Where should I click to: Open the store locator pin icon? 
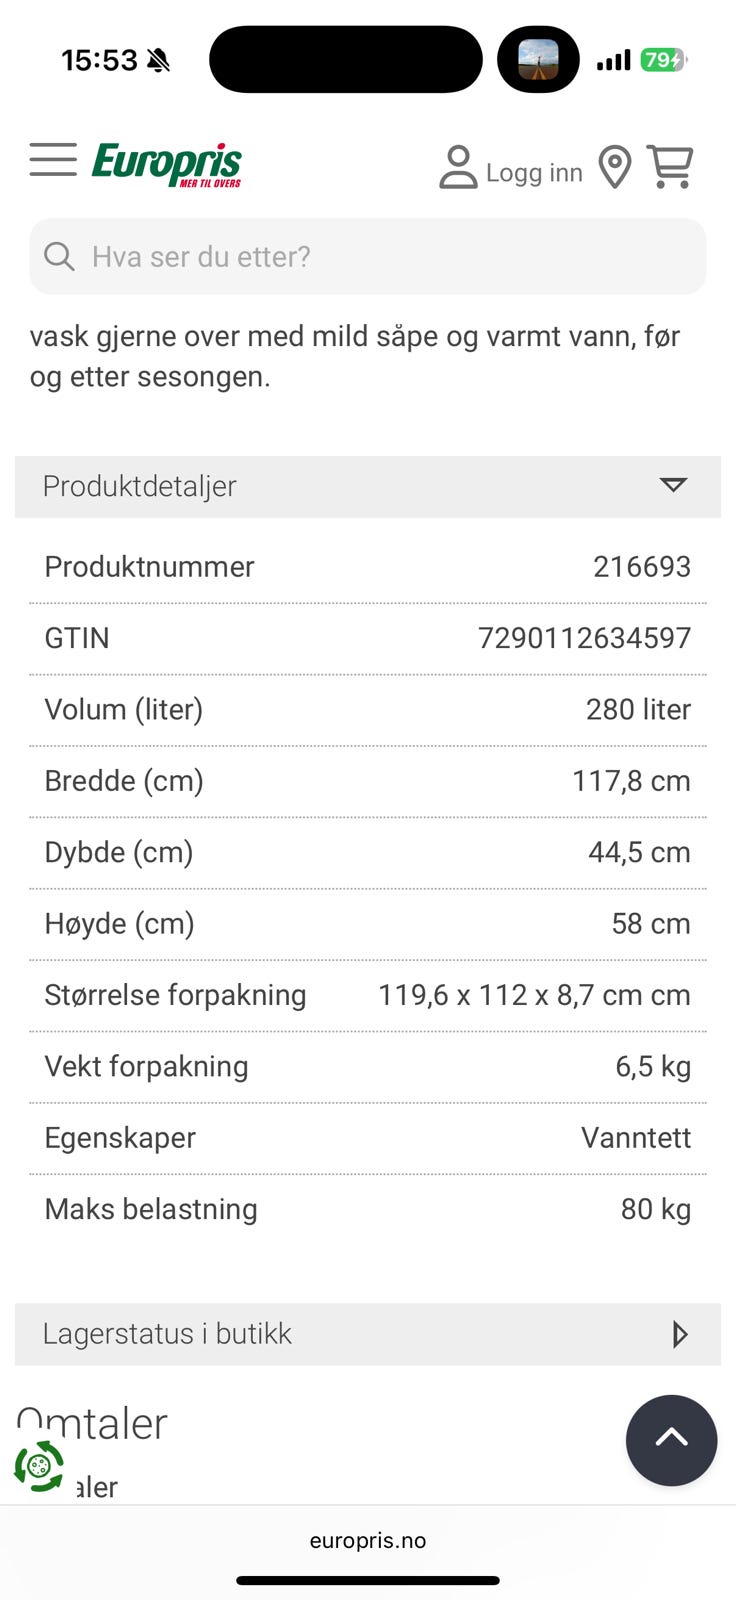point(615,167)
